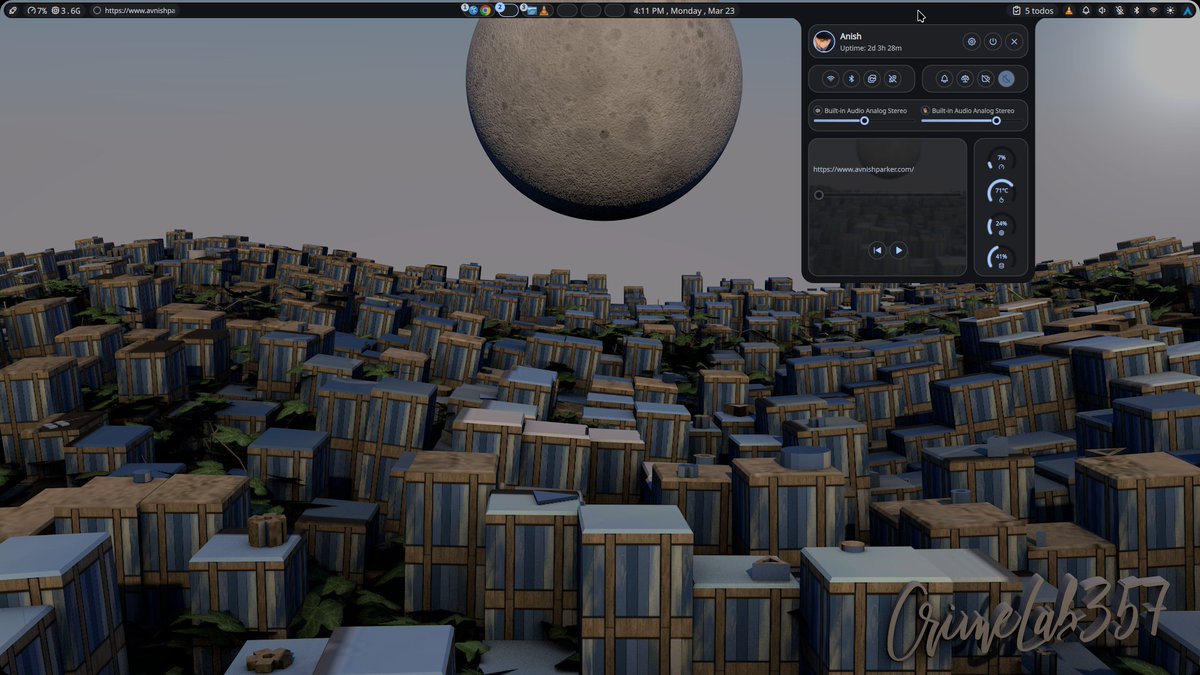
Task: Close the control panel with the X button
Action: tap(1014, 42)
